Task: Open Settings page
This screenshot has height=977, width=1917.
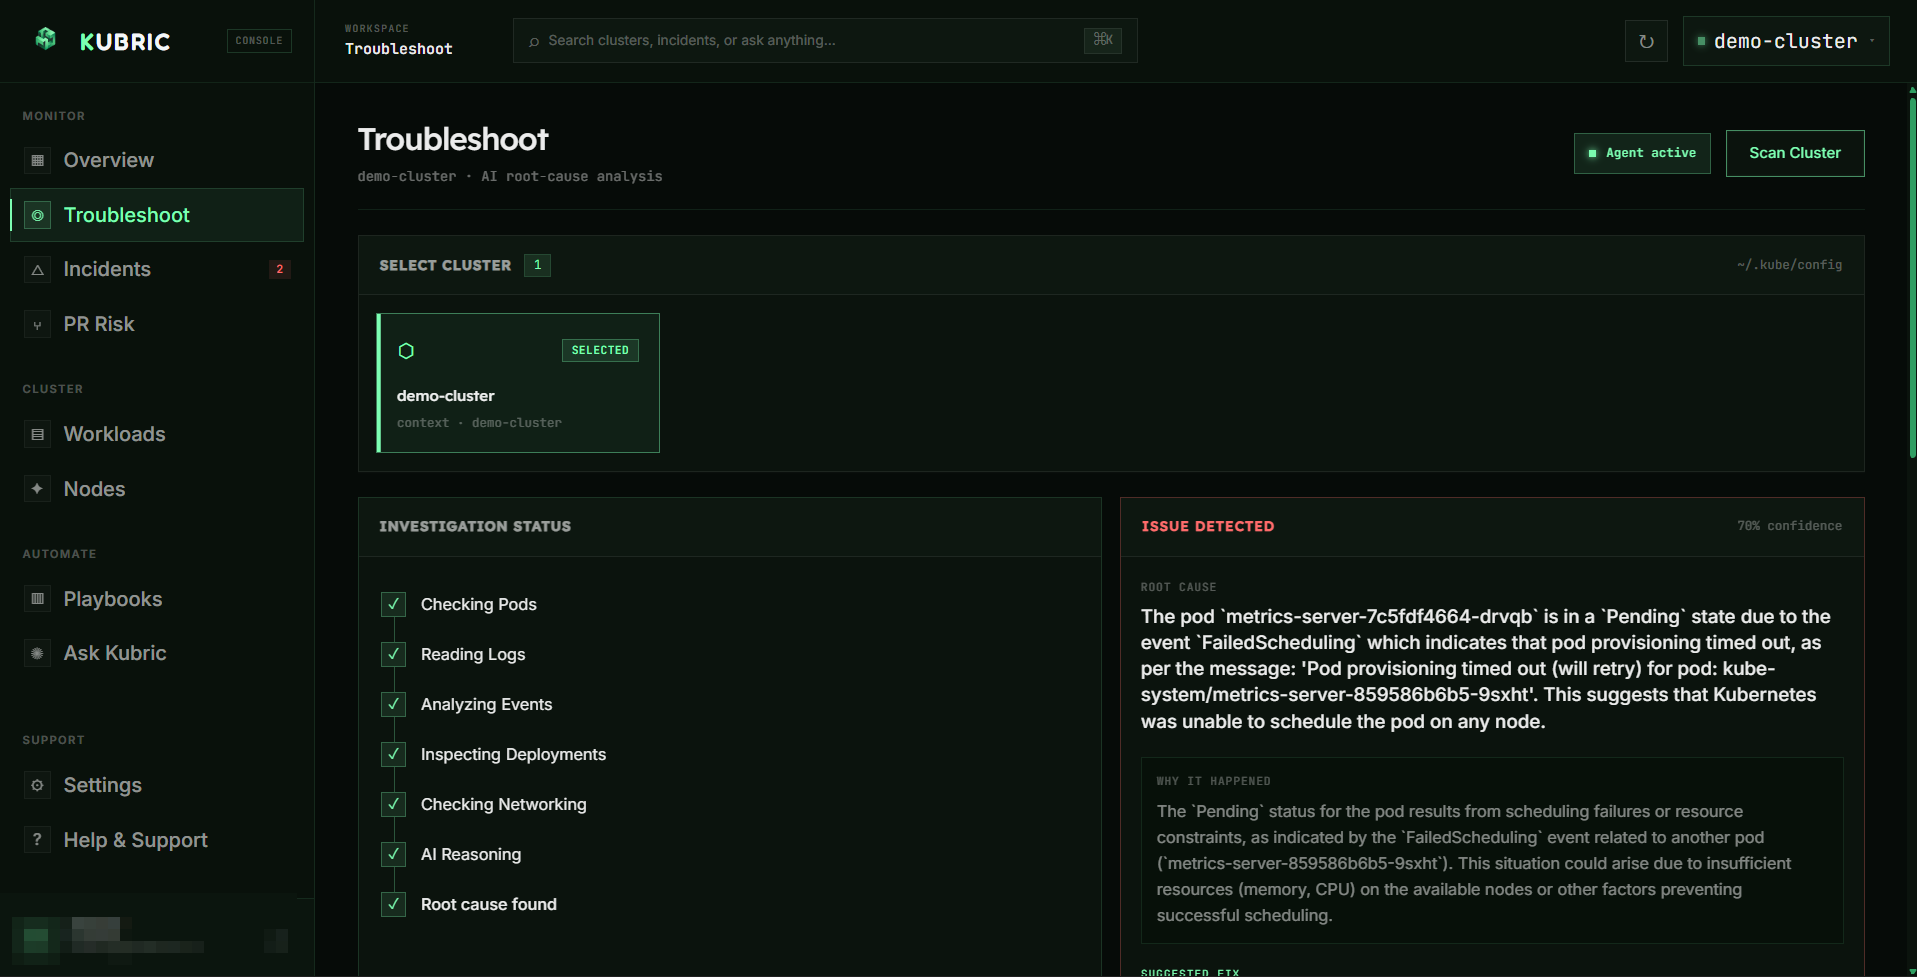Action: 157,785
